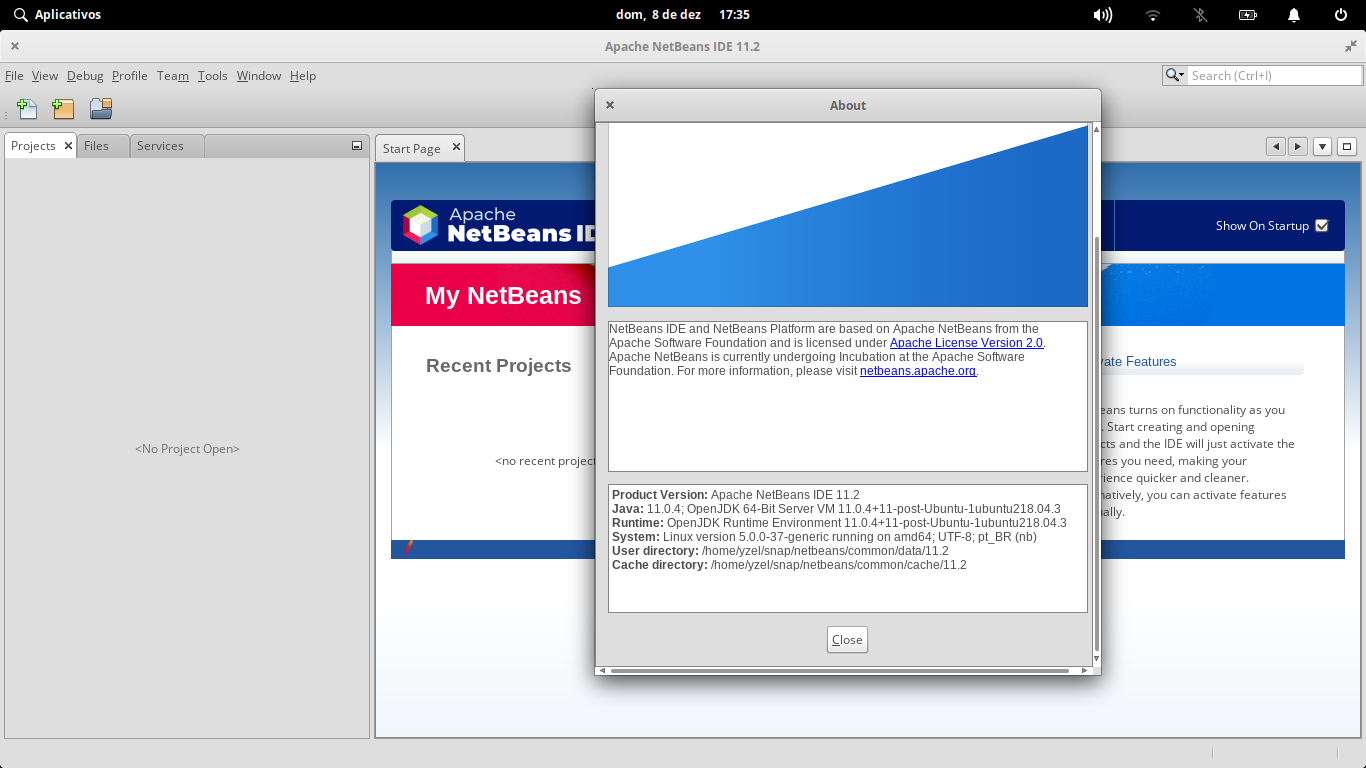
Task: Open an existing project via the toolbar icon
Action: (100, 109)
